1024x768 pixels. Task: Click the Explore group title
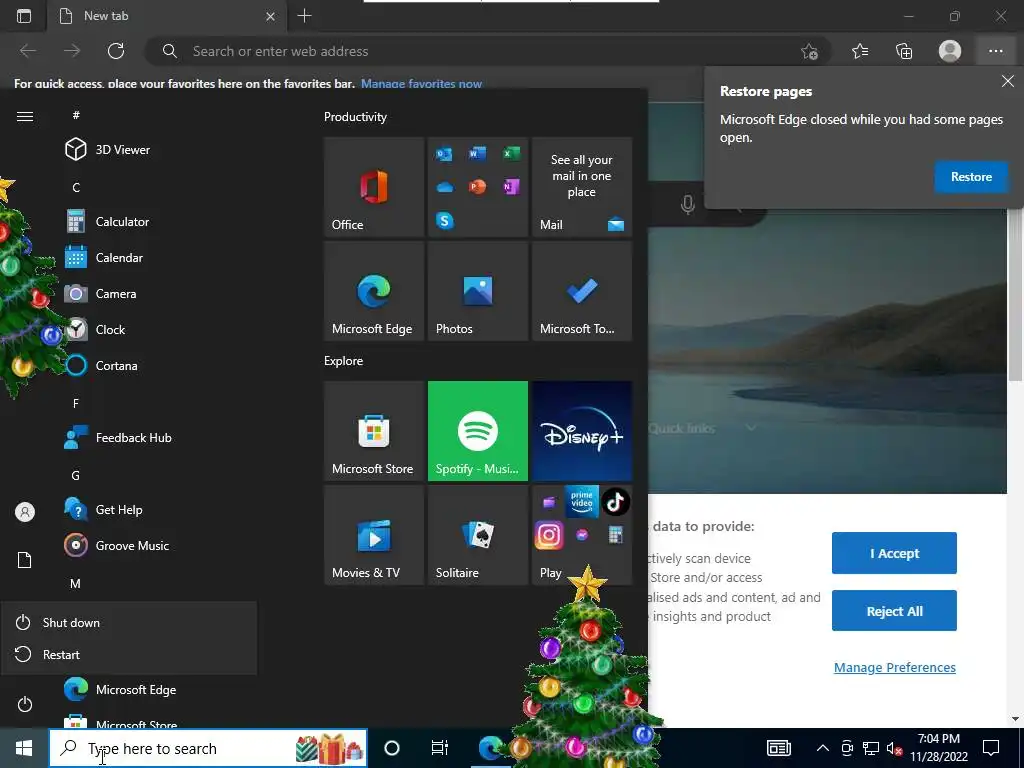[x=344, y=360]
